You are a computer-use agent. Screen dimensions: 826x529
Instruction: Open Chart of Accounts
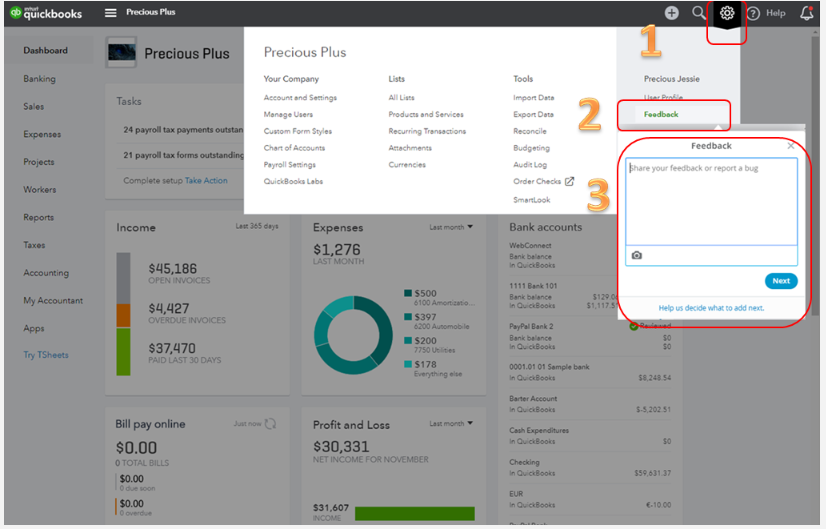(294, 148)
